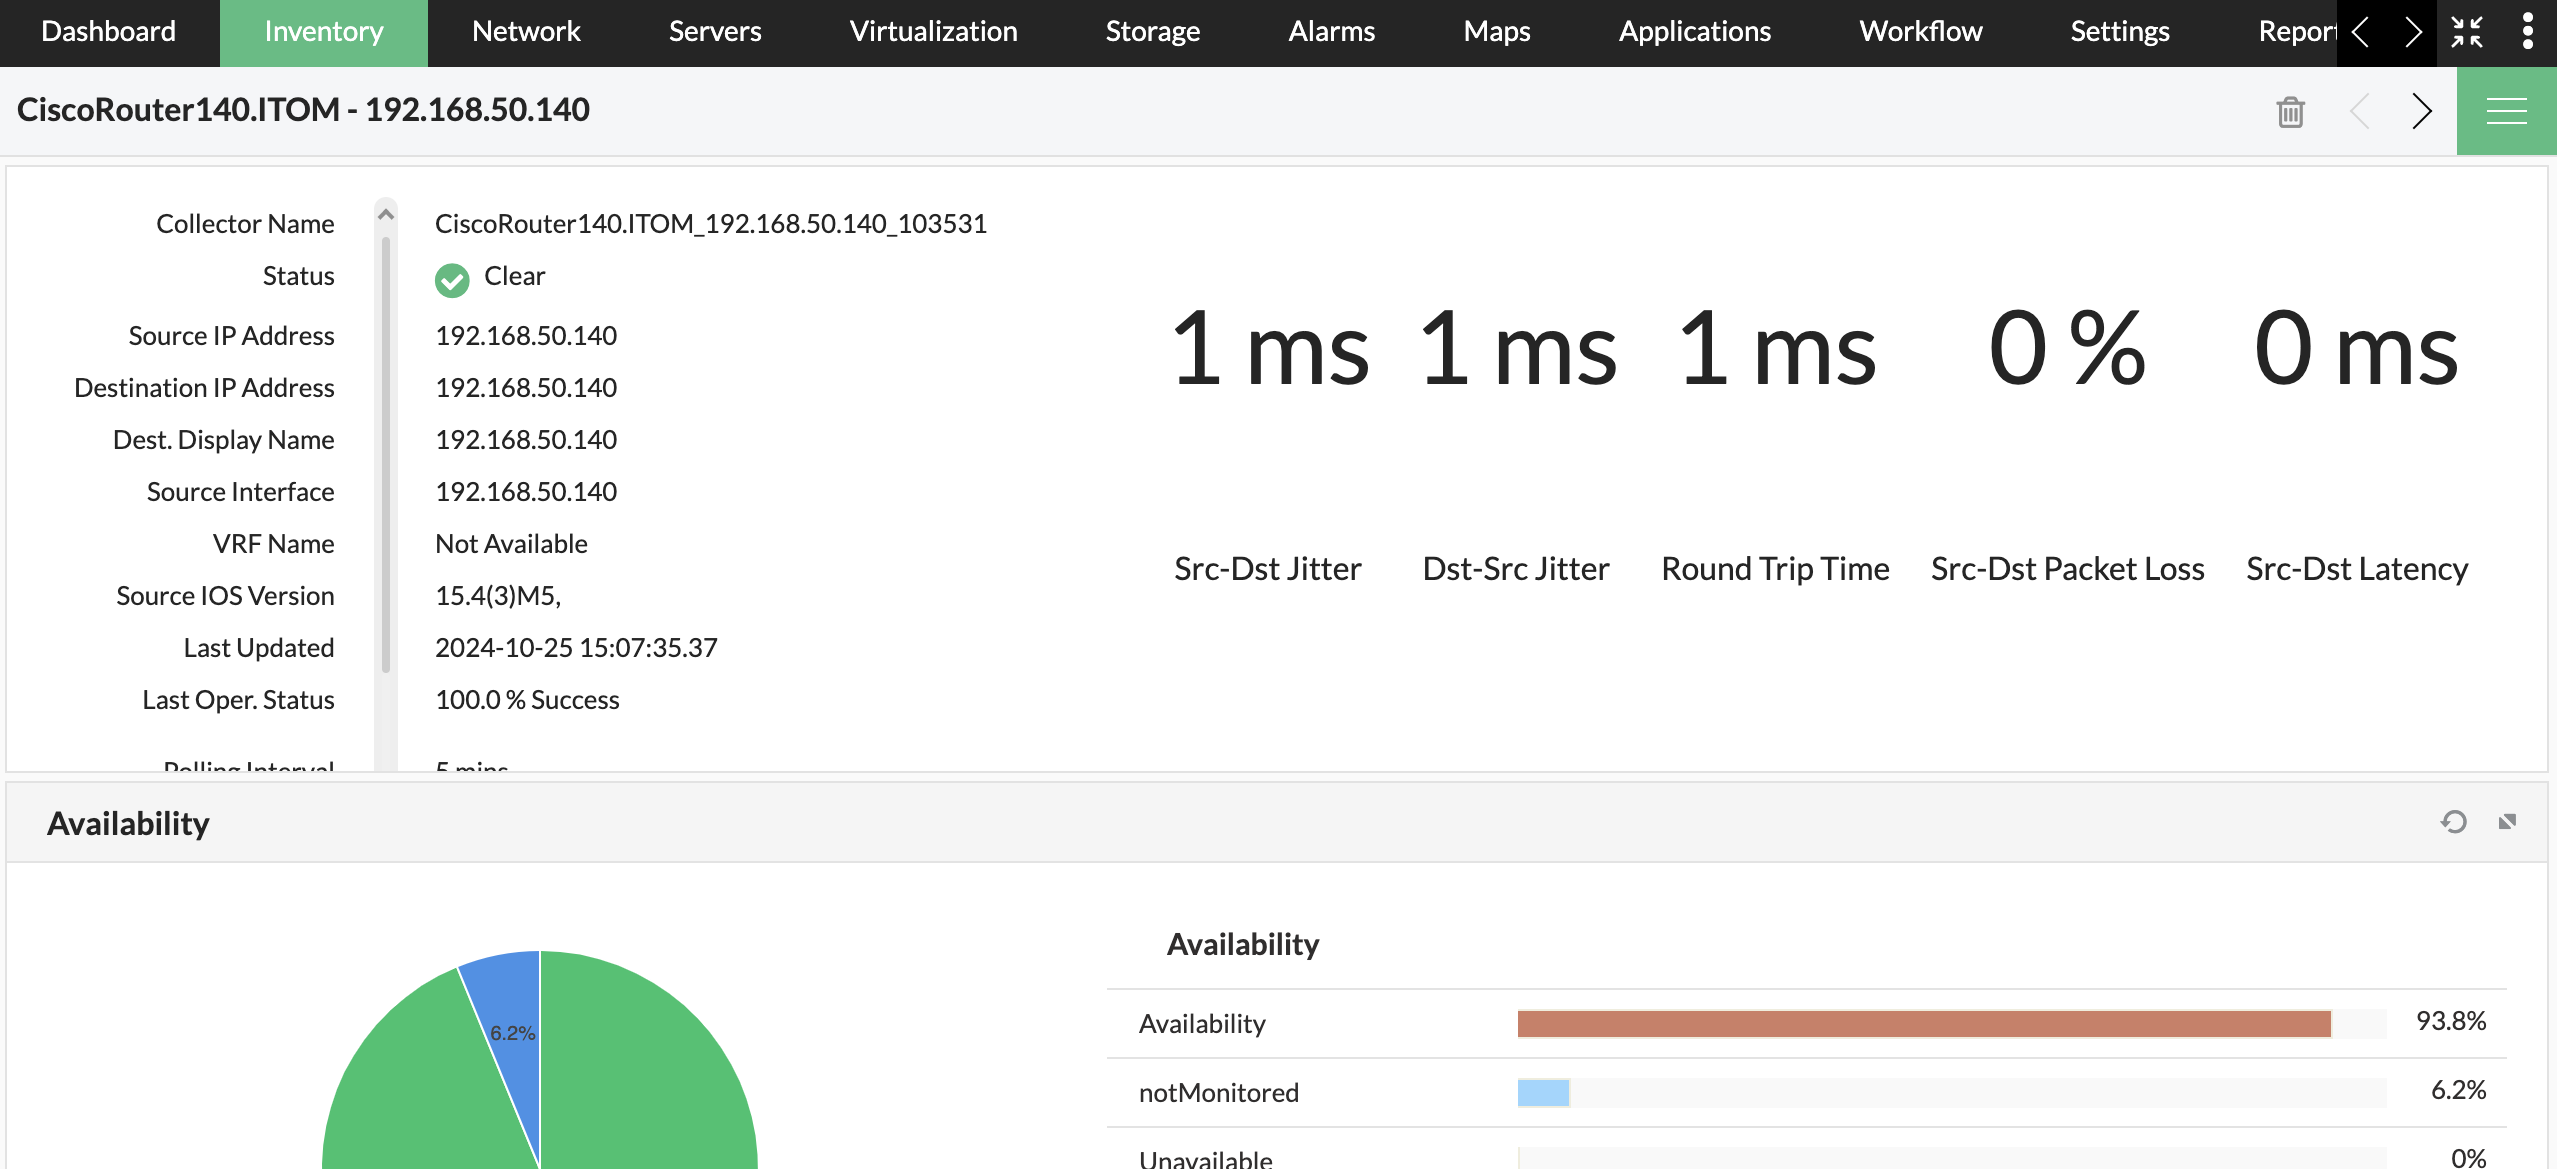This screenshot has height=1169, width=2557.
Task: Collapse fullscreen view icon in top bar
Action: tap(2467, 32)
